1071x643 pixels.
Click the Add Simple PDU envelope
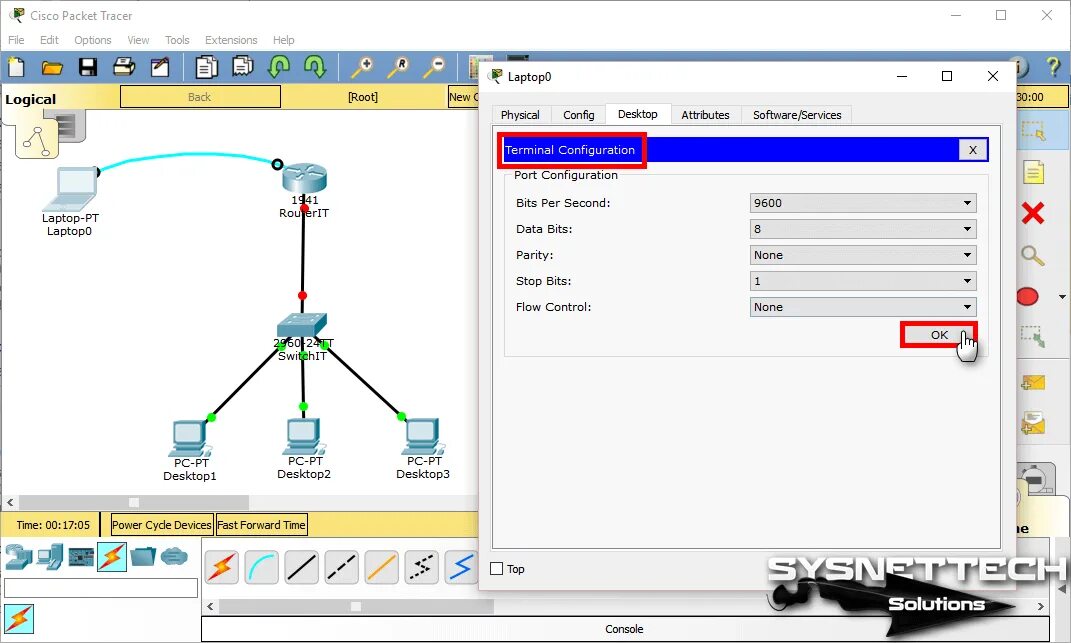1033,383
